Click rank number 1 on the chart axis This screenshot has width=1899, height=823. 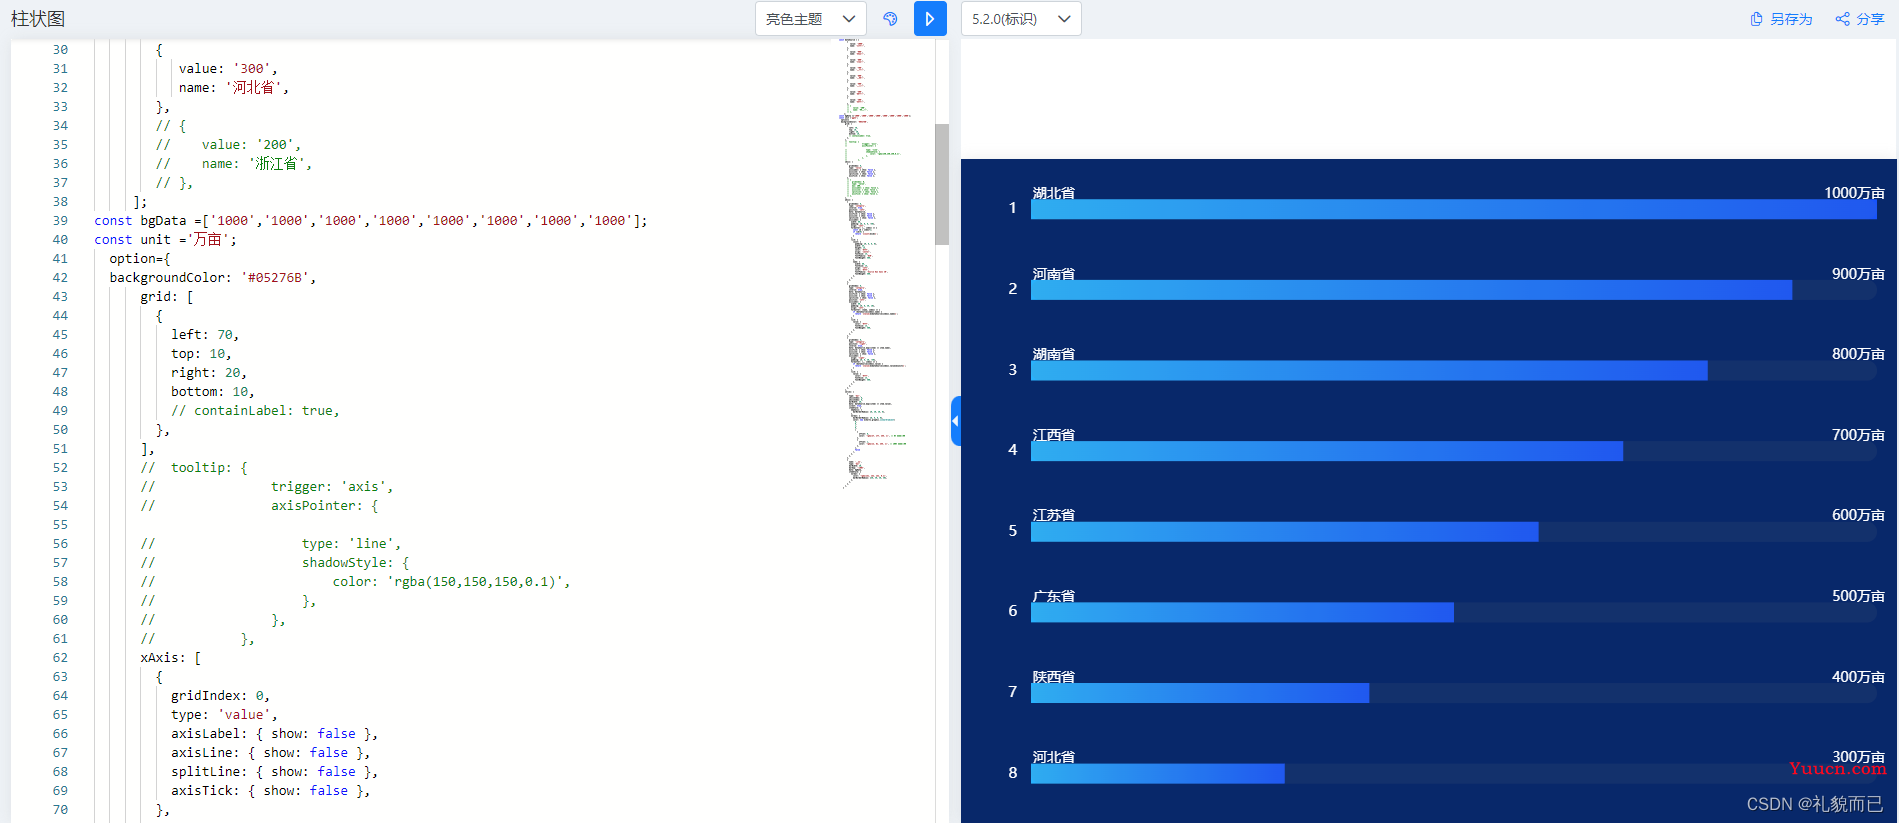tap(1013, 208)
